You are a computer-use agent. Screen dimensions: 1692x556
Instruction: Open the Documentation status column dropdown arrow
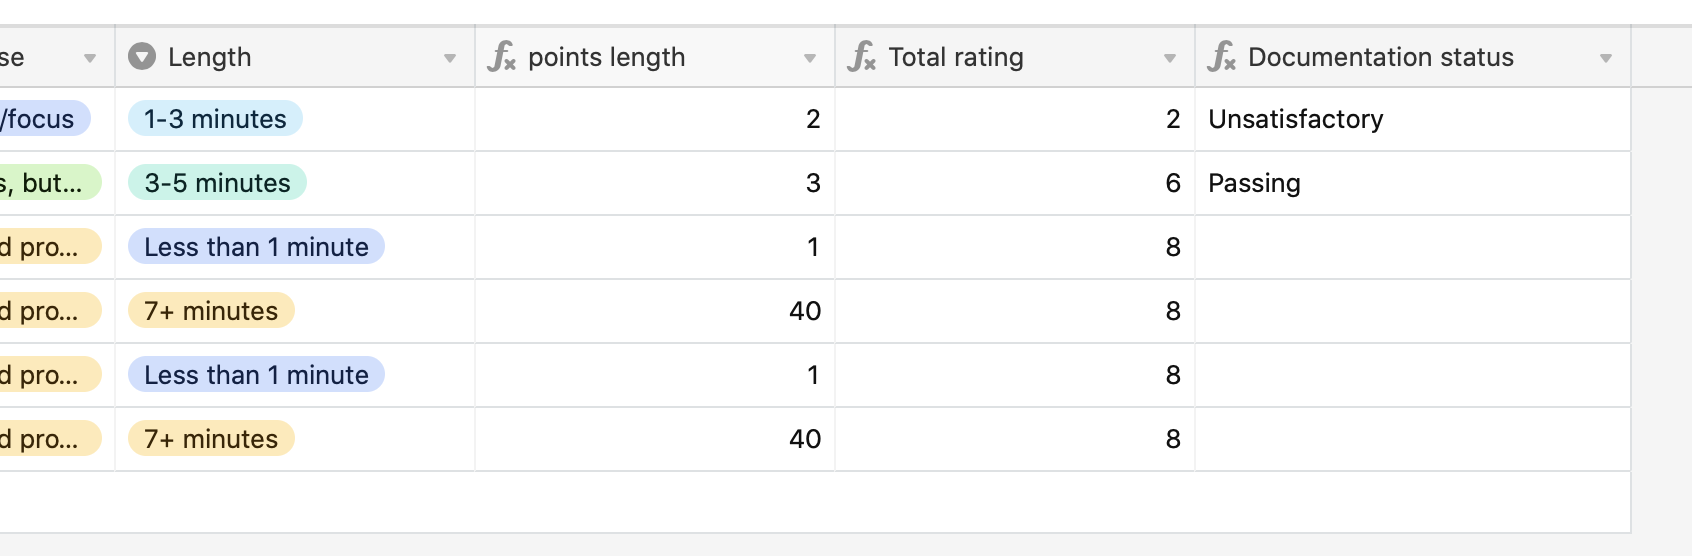(1606, 58)
